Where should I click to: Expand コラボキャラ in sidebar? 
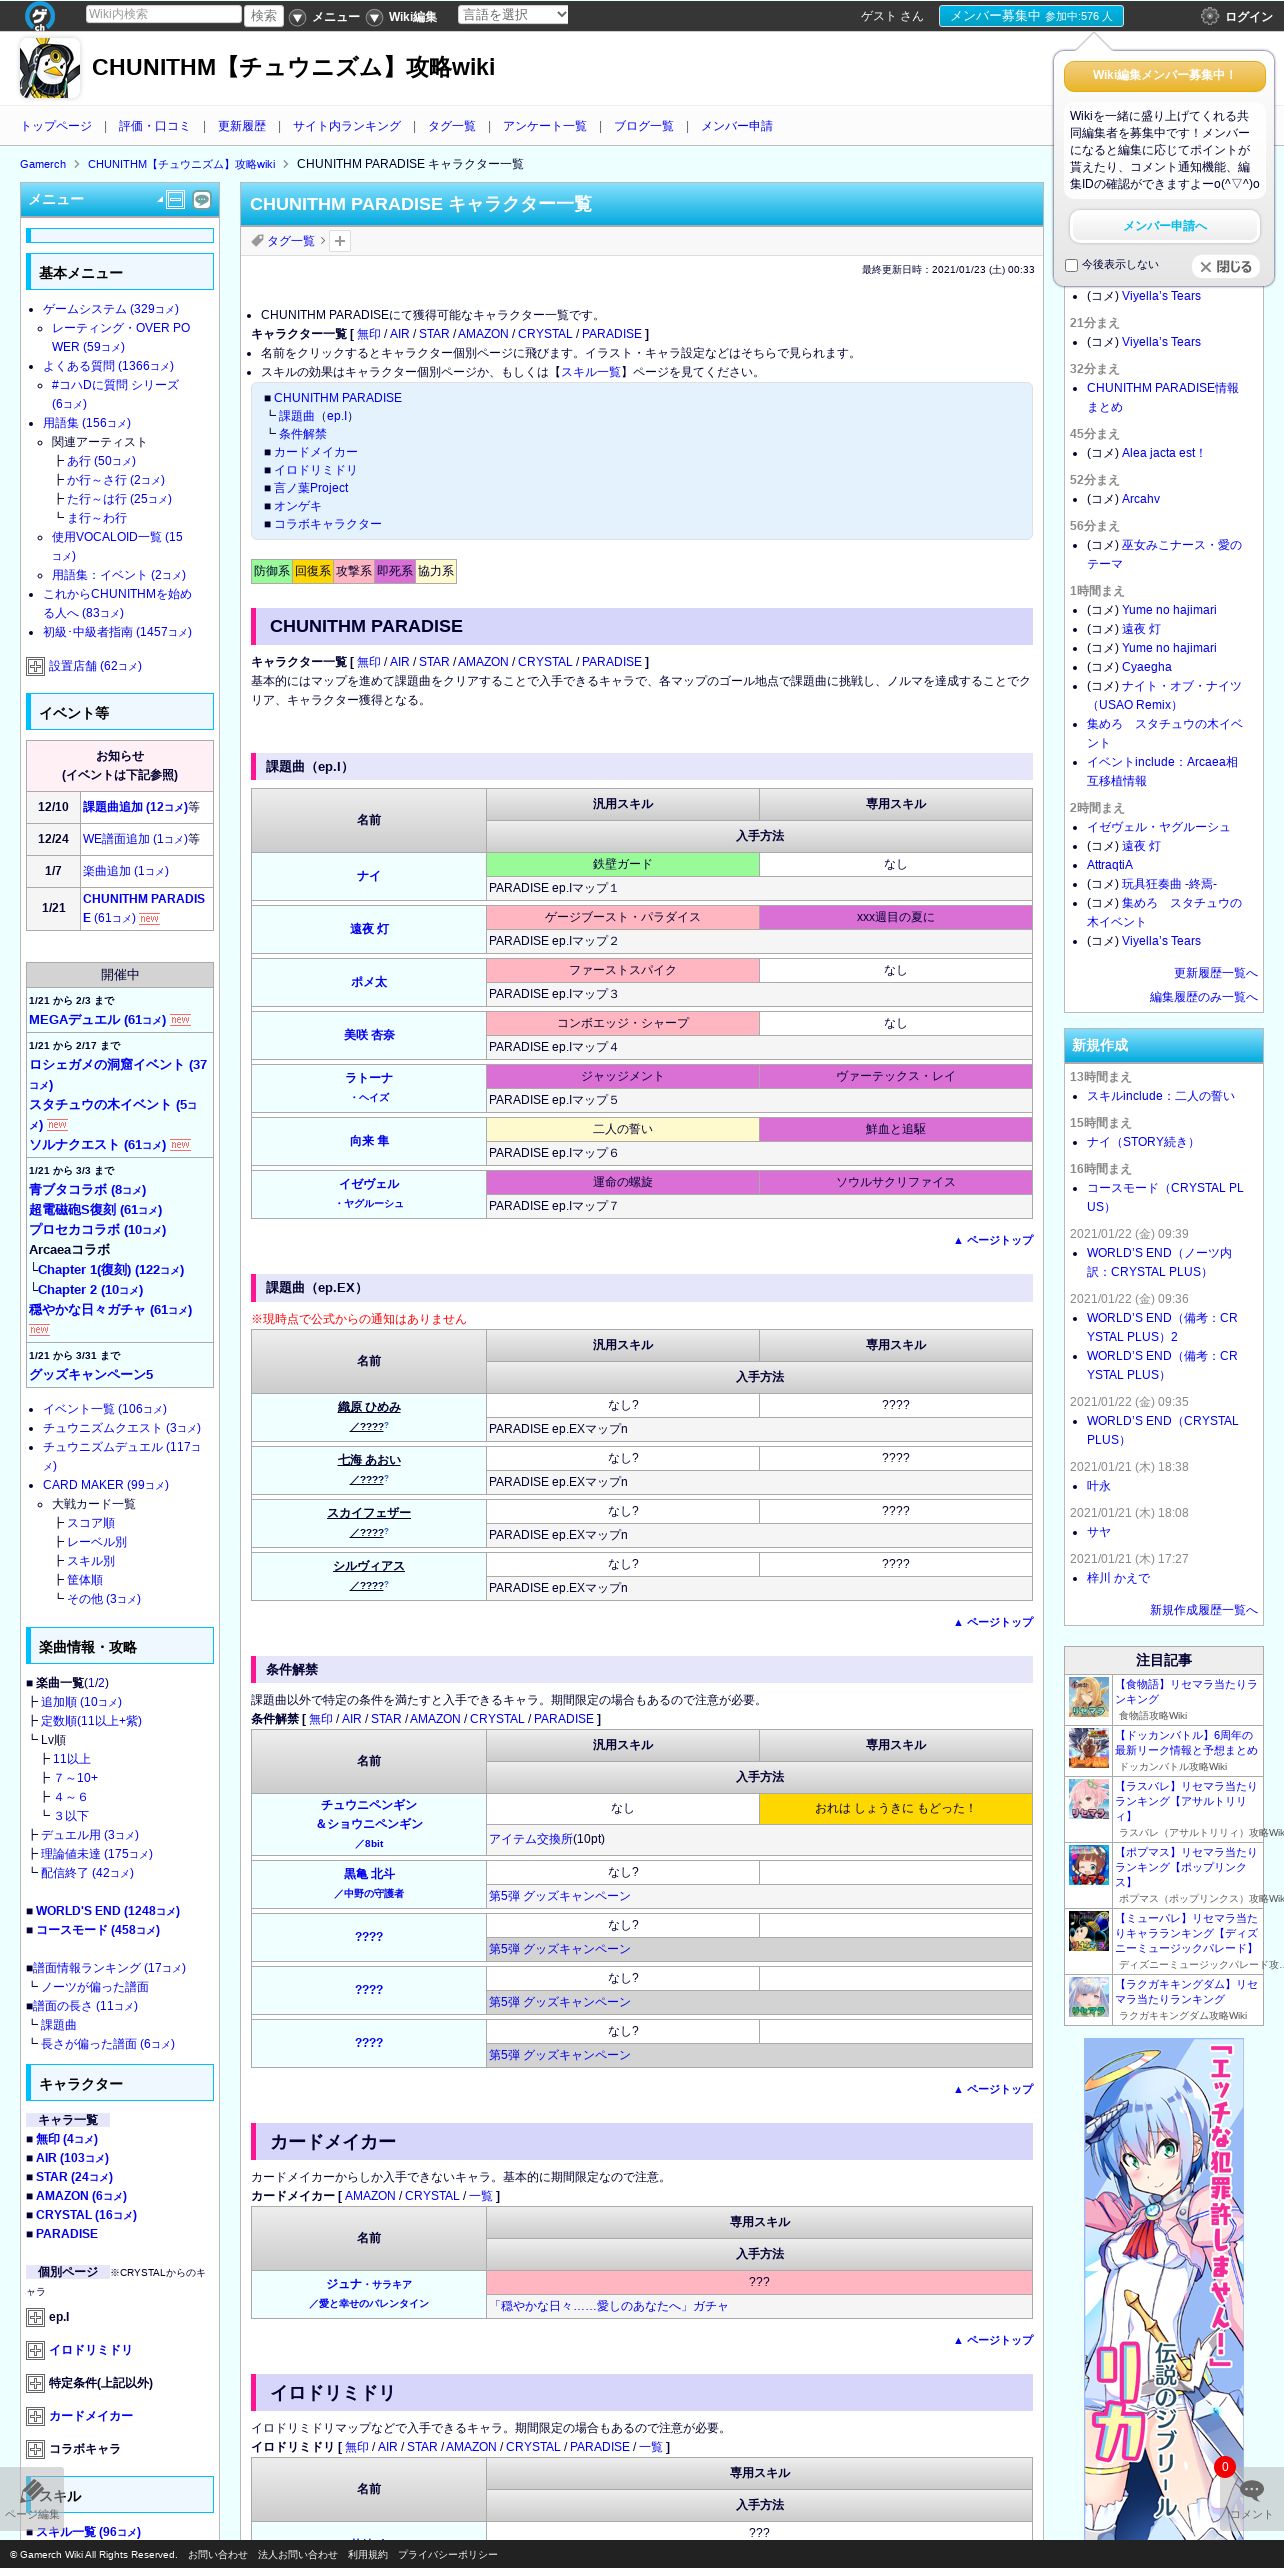[35, 2449]
